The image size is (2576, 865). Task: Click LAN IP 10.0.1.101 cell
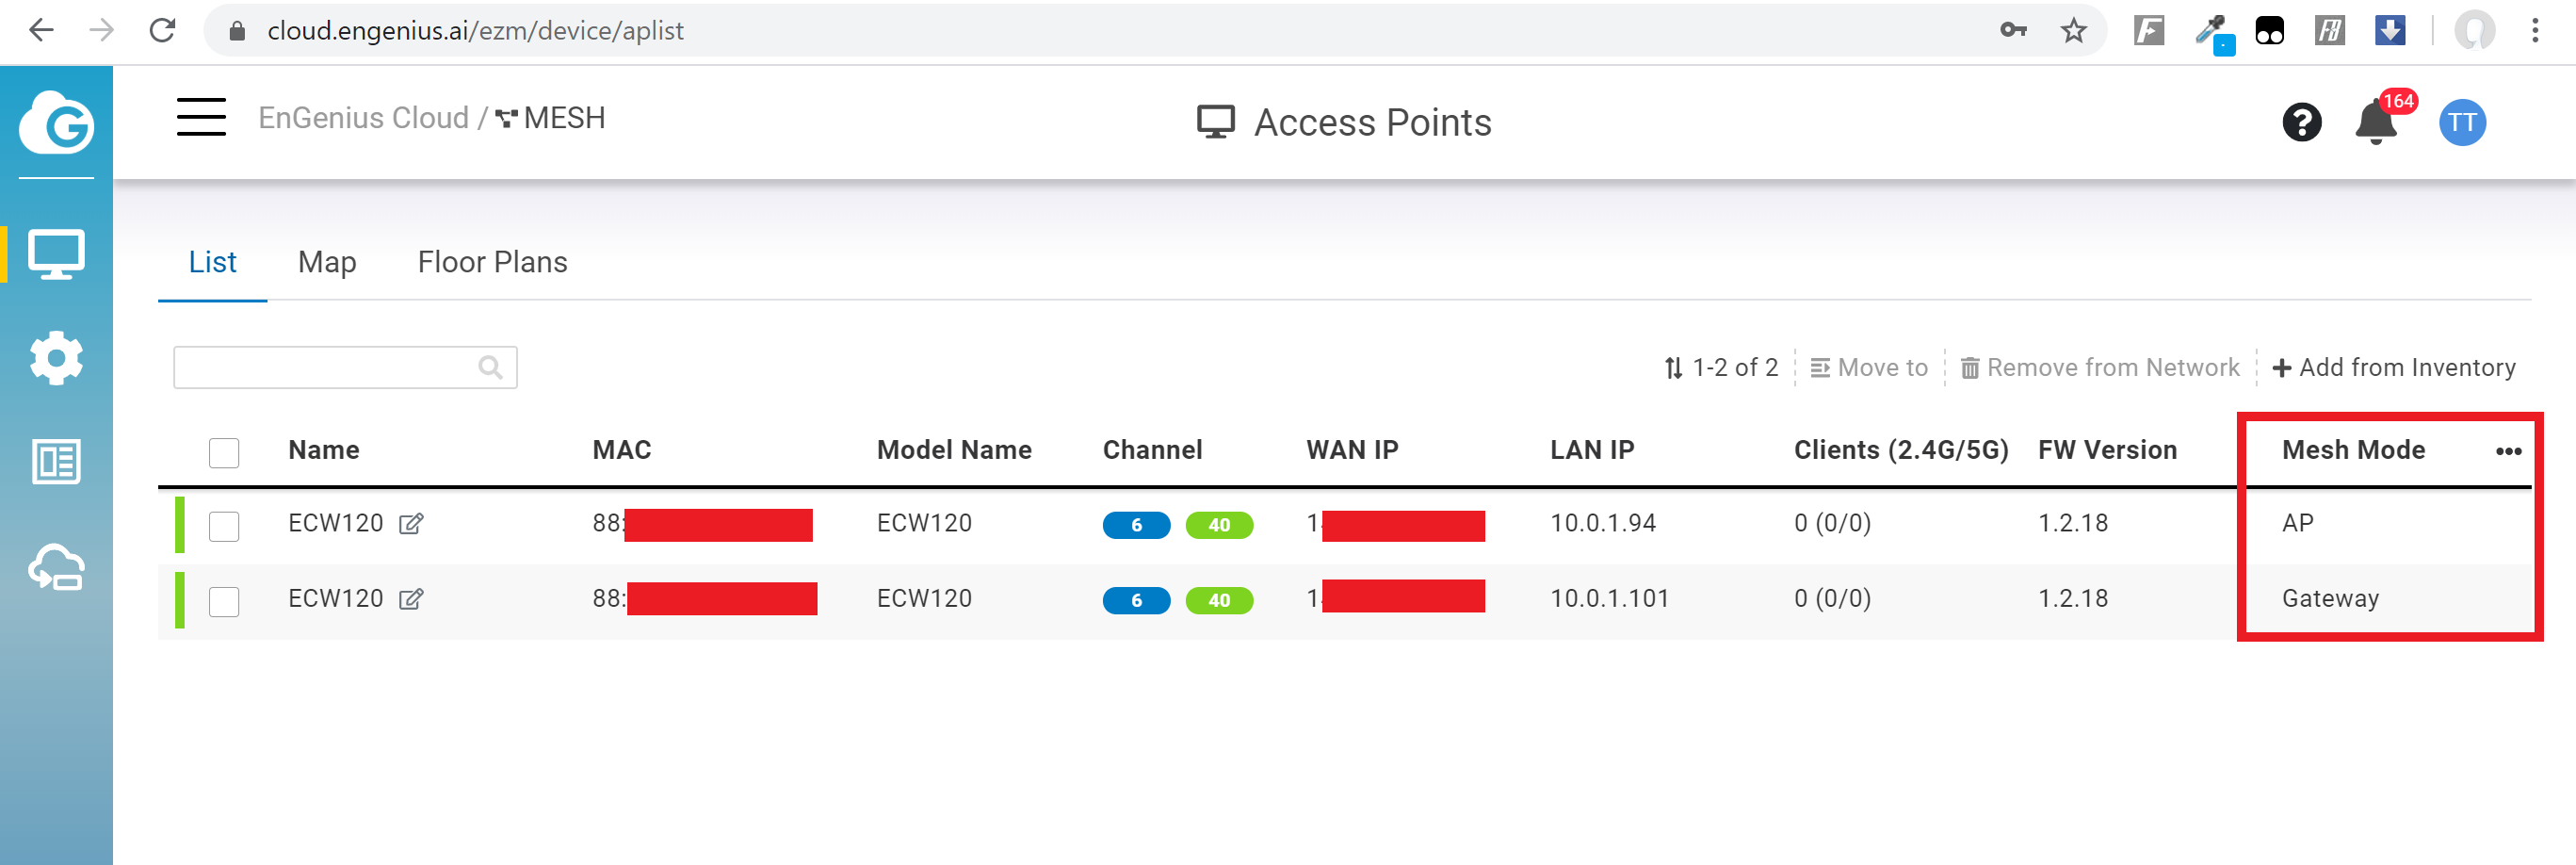[1610, 599]
